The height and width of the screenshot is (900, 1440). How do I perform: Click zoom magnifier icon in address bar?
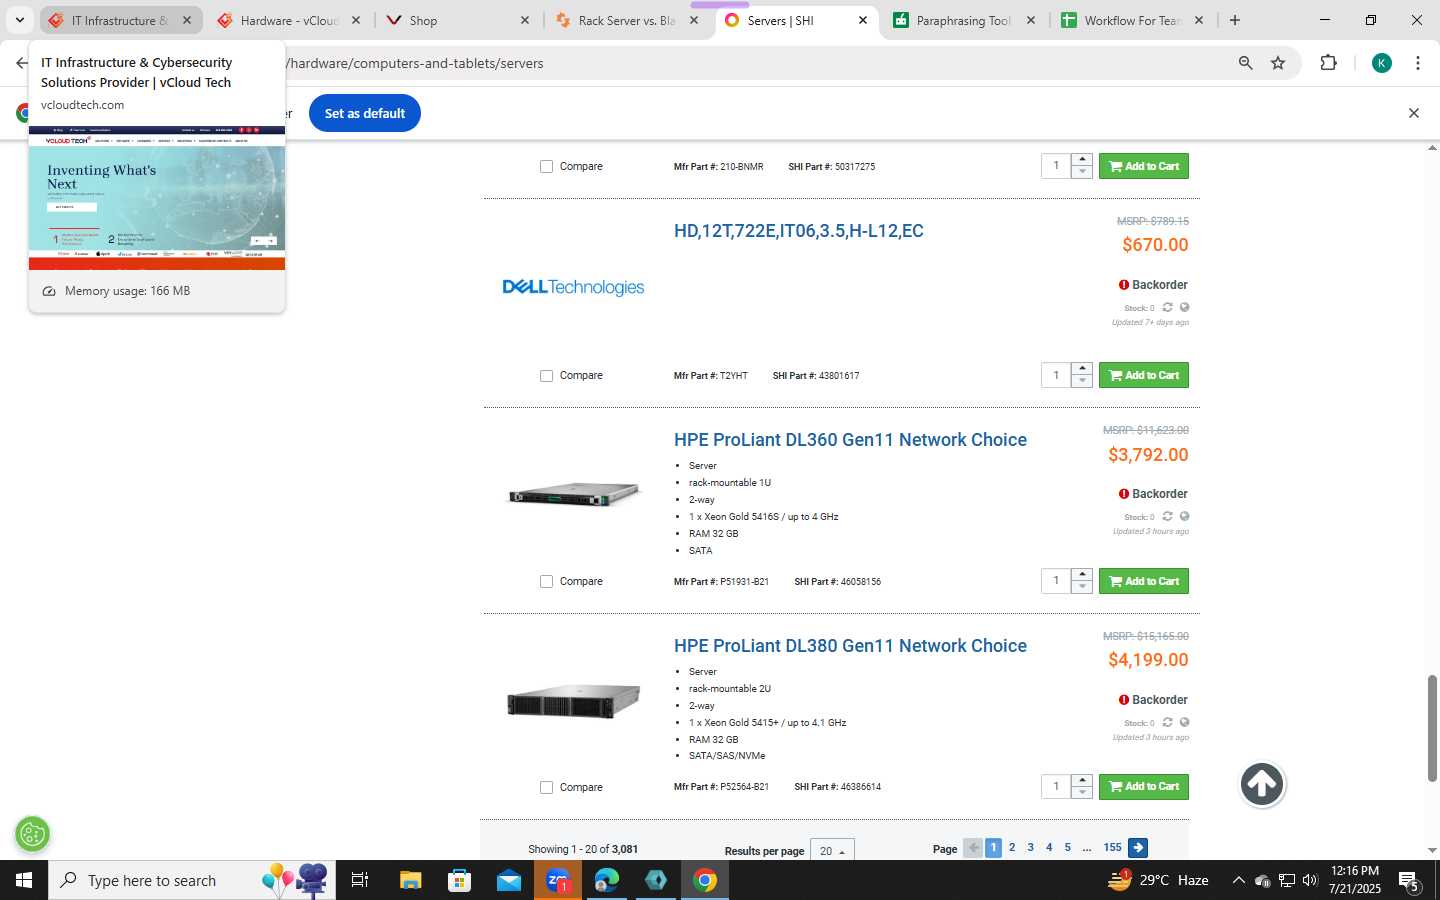[1245, 63]
